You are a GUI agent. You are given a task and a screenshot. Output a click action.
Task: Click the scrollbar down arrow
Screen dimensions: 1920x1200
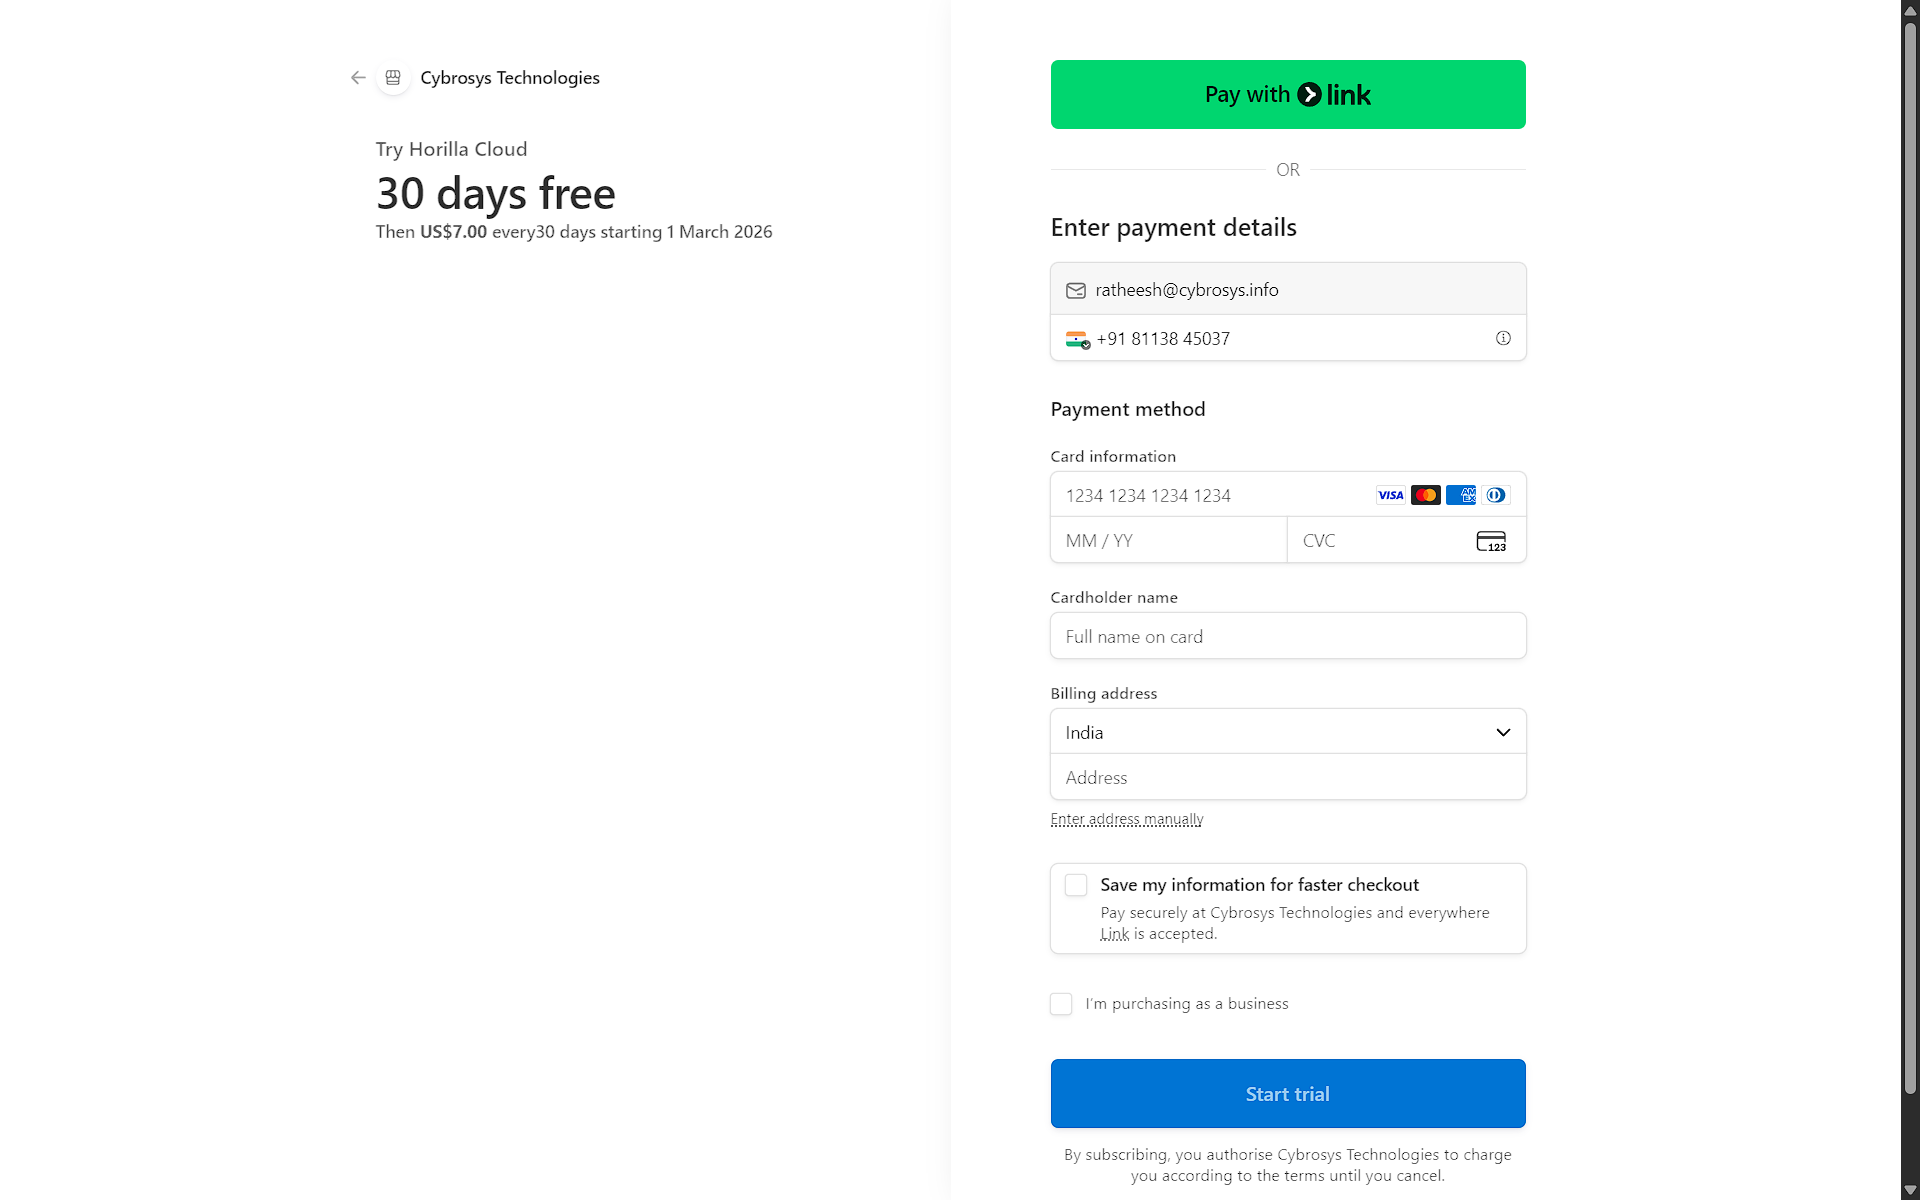tap(1908, 1189)
